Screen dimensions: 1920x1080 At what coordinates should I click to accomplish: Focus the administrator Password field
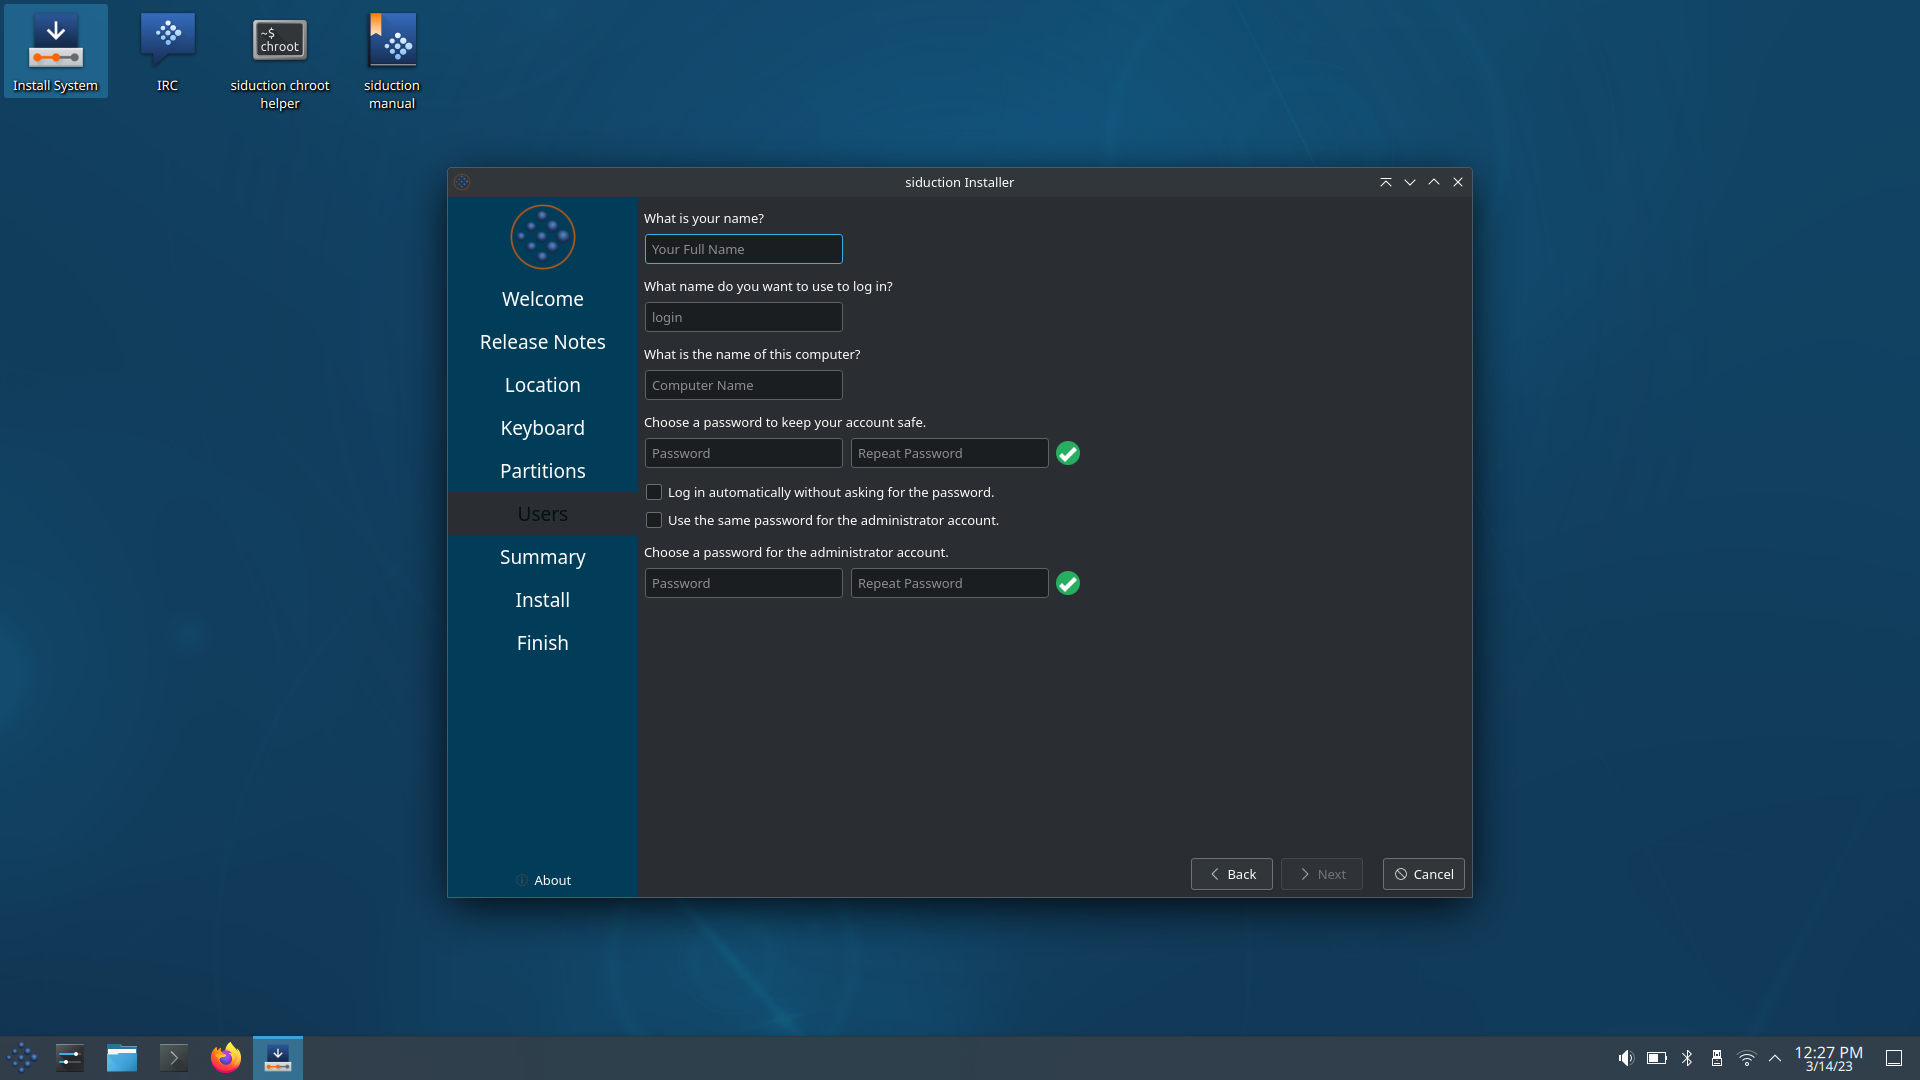click(744, 583)
